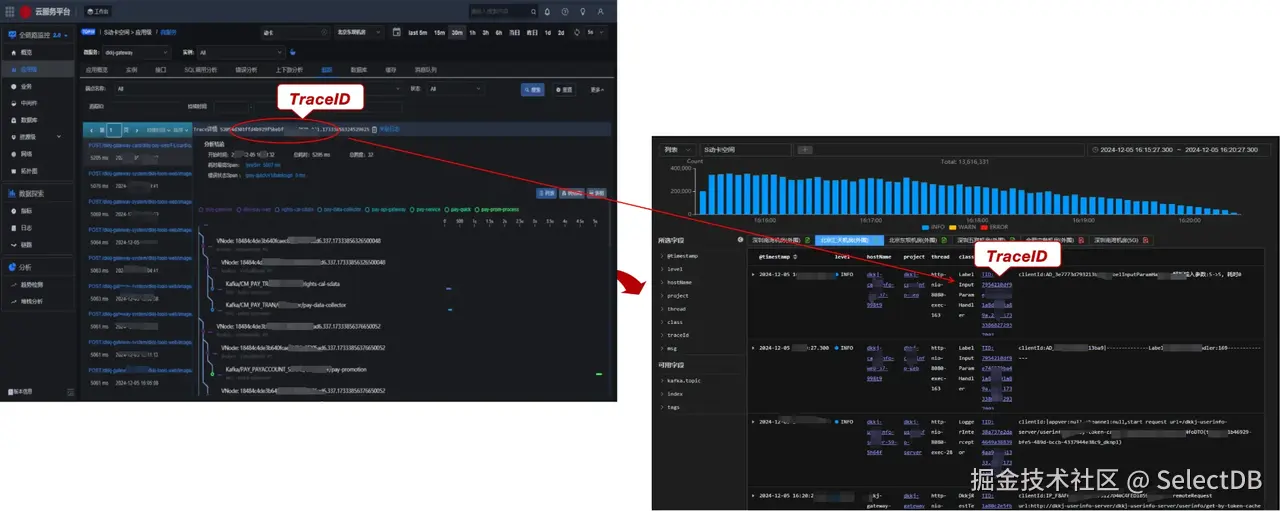Image resolution: width=1280 pixels, height=511 pixels.
Task: Click the plus add-filter button in log panel
Action: (x=804, y=149)
